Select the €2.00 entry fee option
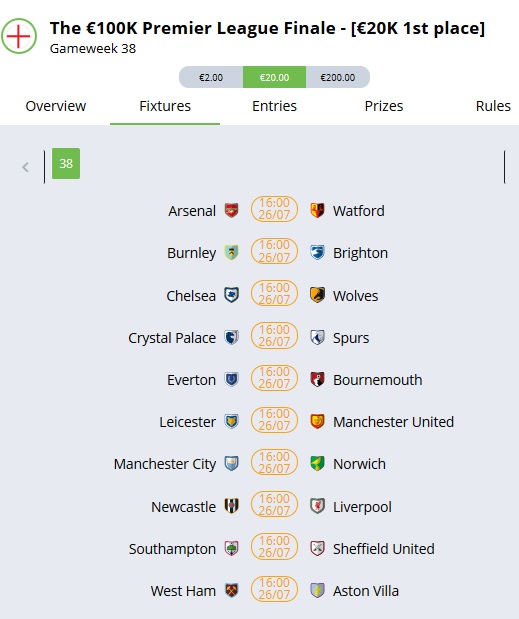519x619 pixels. (211, 77)
